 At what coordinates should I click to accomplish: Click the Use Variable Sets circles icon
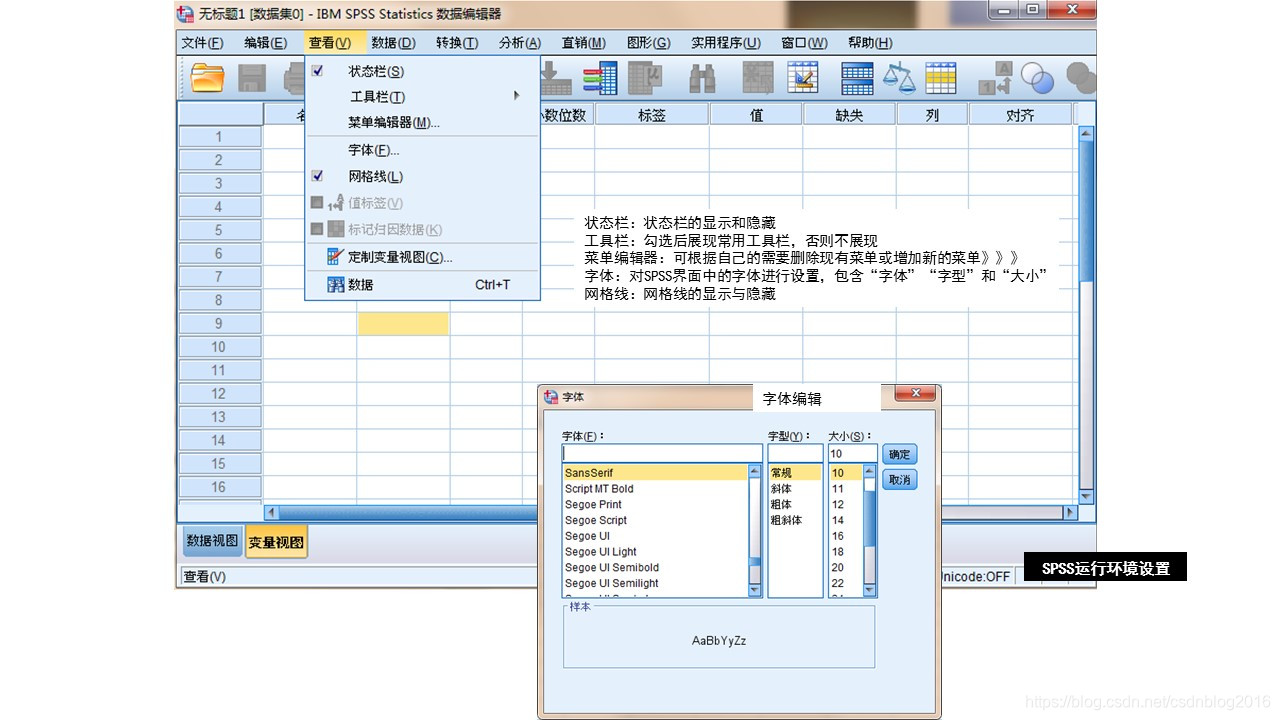[x=1037, y=78]
